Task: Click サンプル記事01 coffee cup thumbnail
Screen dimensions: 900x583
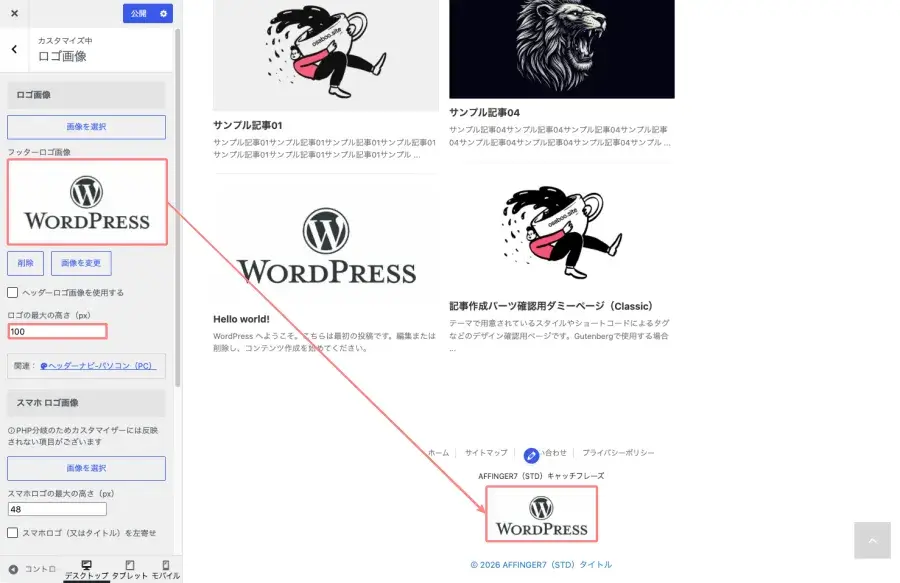Action: 325,55
